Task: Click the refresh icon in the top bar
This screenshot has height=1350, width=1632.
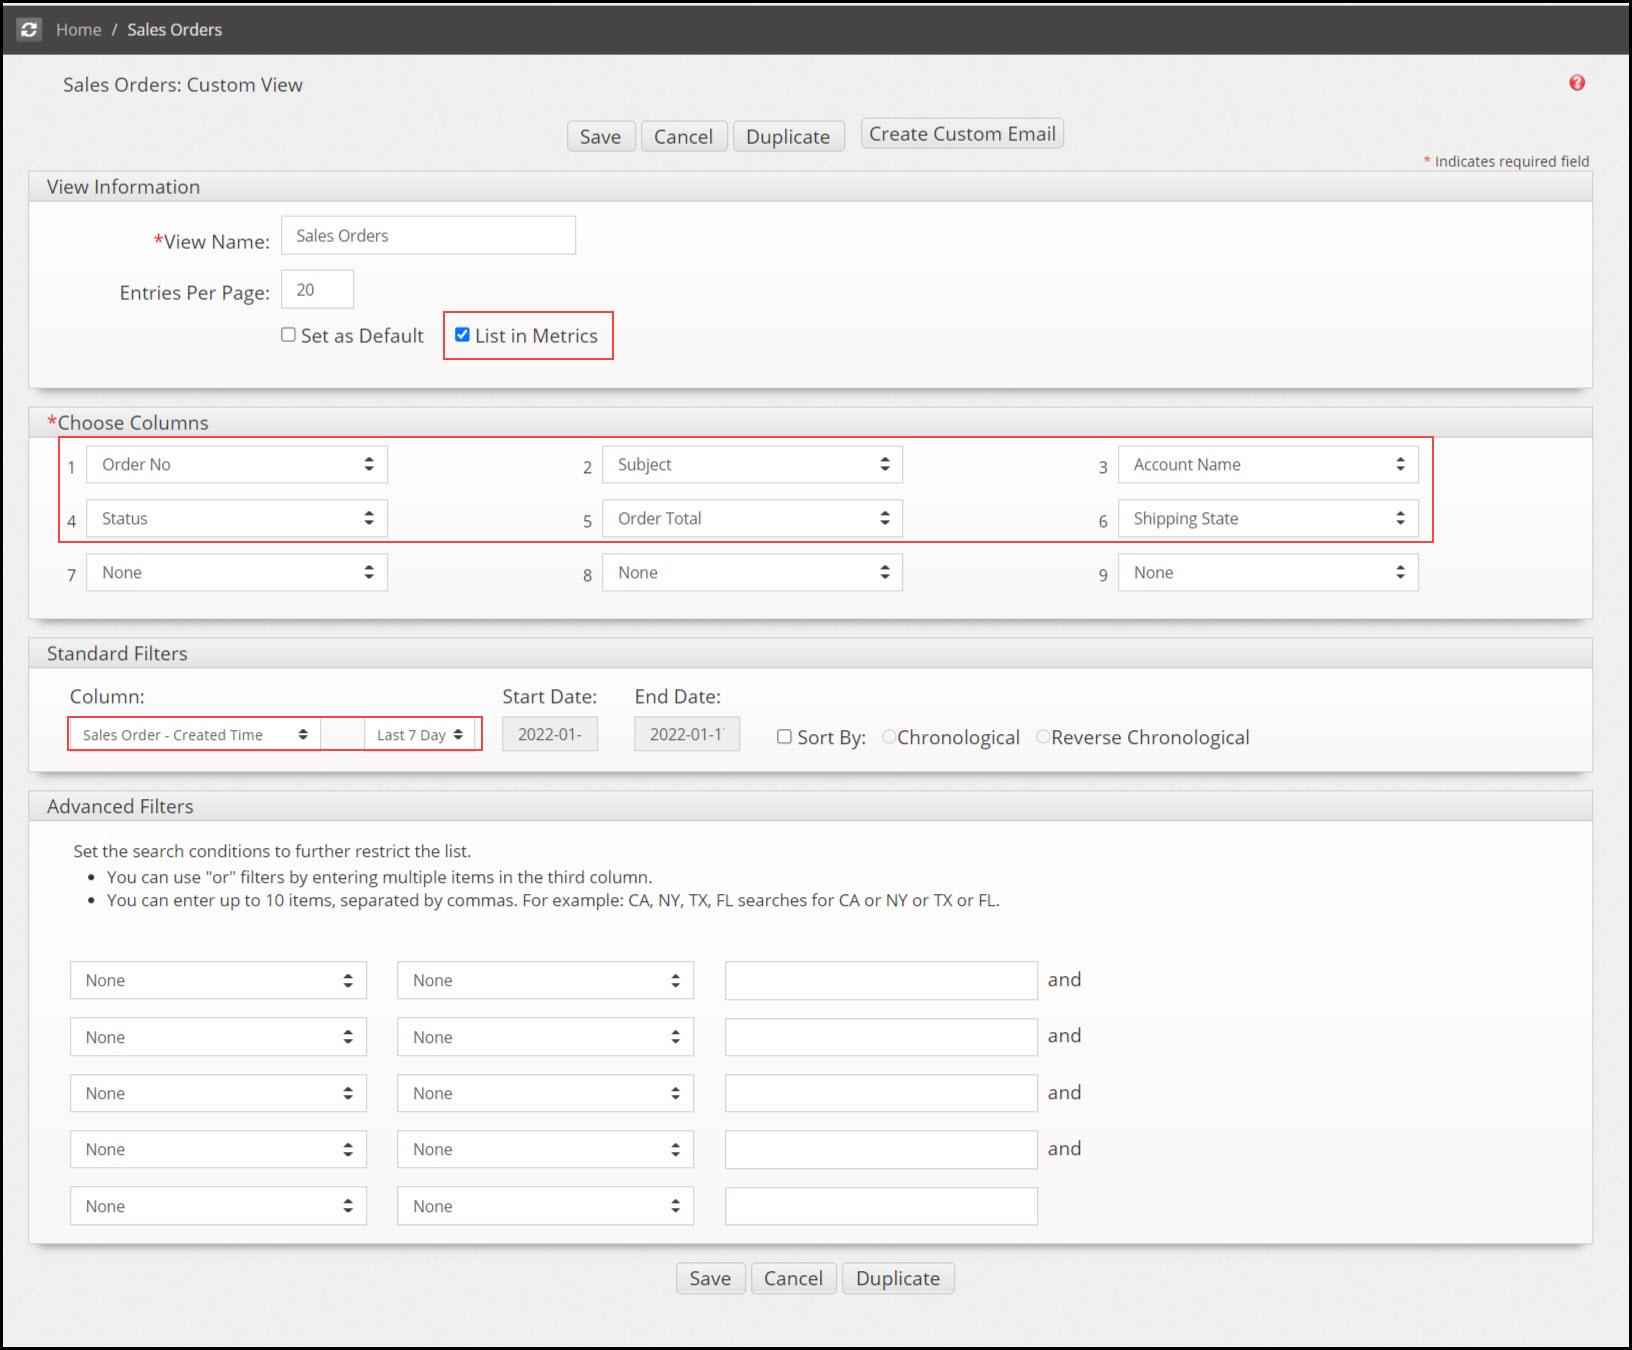Action: pos(29,29)
